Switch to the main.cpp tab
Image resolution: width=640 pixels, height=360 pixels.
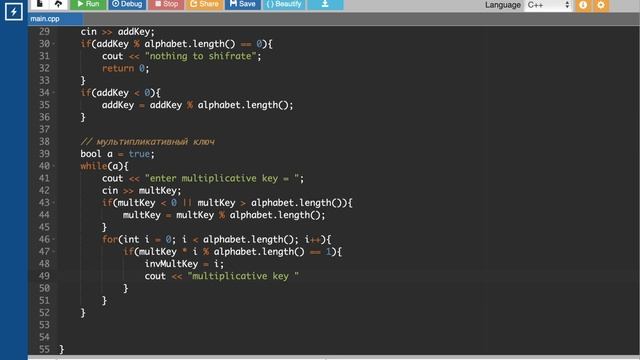55,19
